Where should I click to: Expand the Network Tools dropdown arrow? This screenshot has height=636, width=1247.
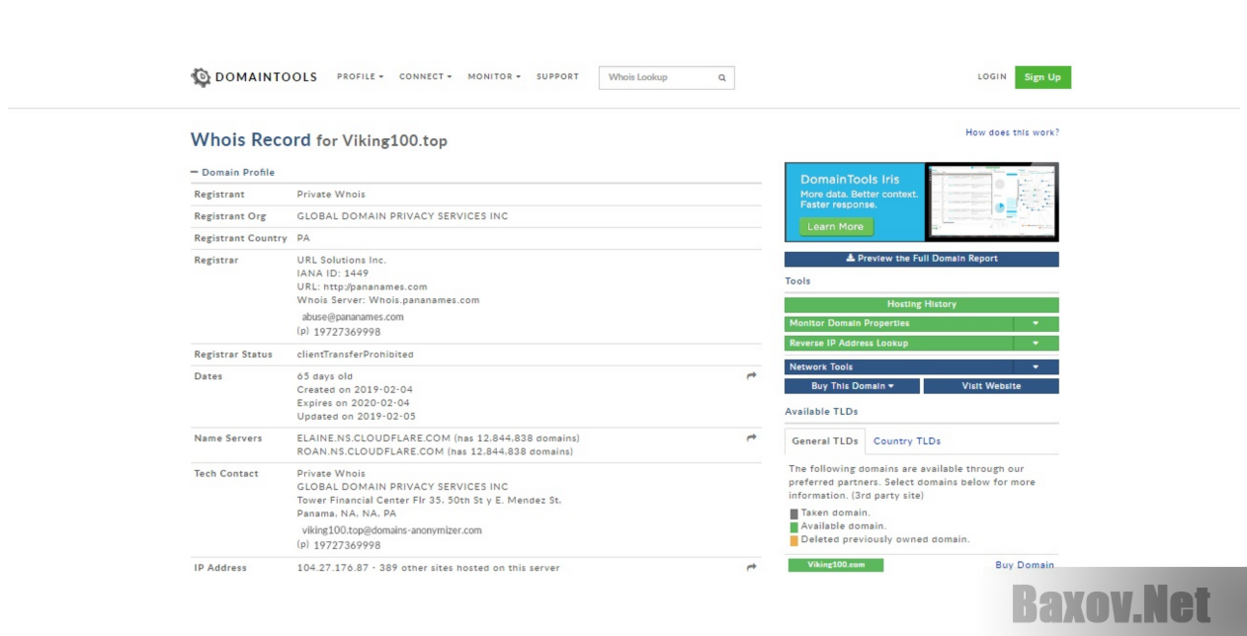1036,367
